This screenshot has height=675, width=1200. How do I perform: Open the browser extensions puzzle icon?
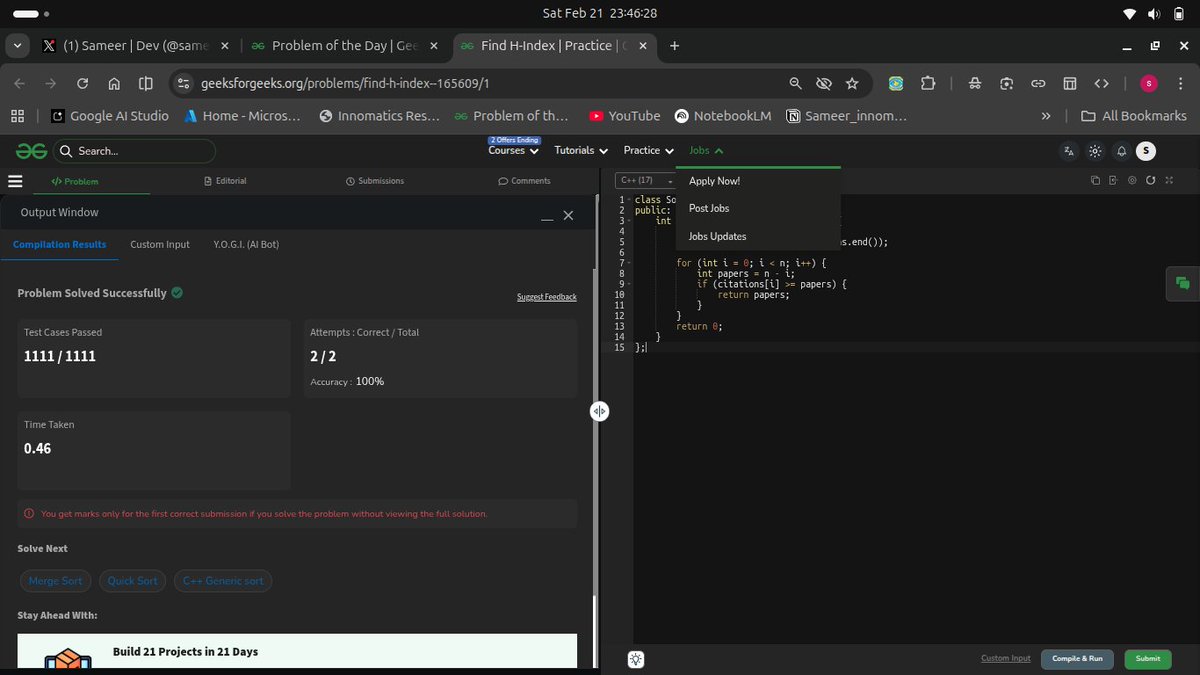tap(927, 84)
